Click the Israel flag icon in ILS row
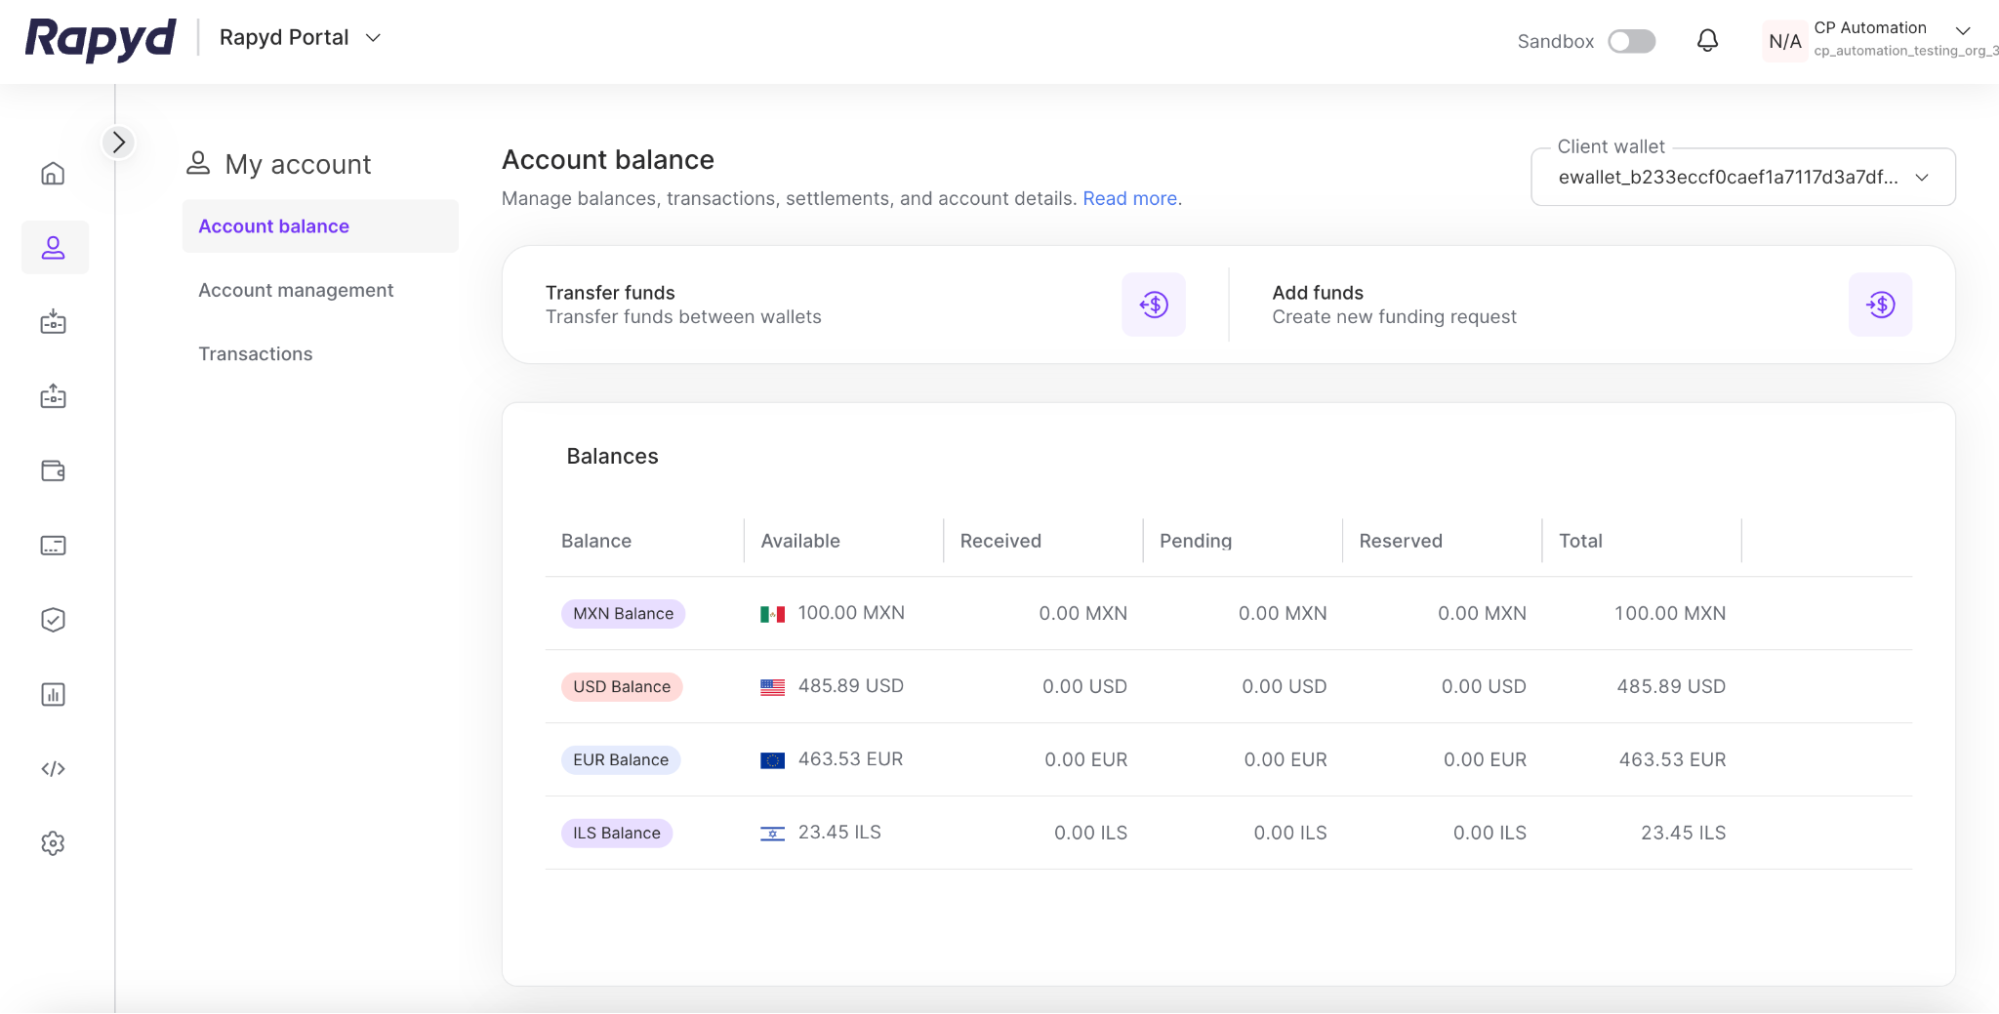The width and height of the screenshot is (1999, 1014). [x=772, y=833]
